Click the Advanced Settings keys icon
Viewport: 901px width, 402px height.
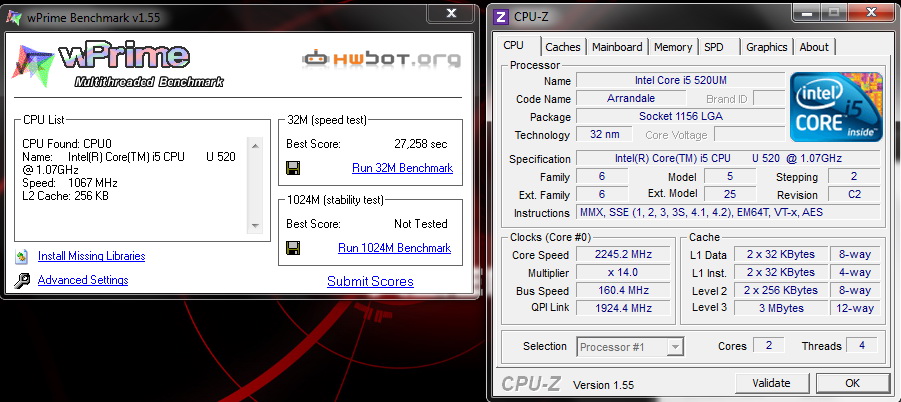tap(22, 280)
